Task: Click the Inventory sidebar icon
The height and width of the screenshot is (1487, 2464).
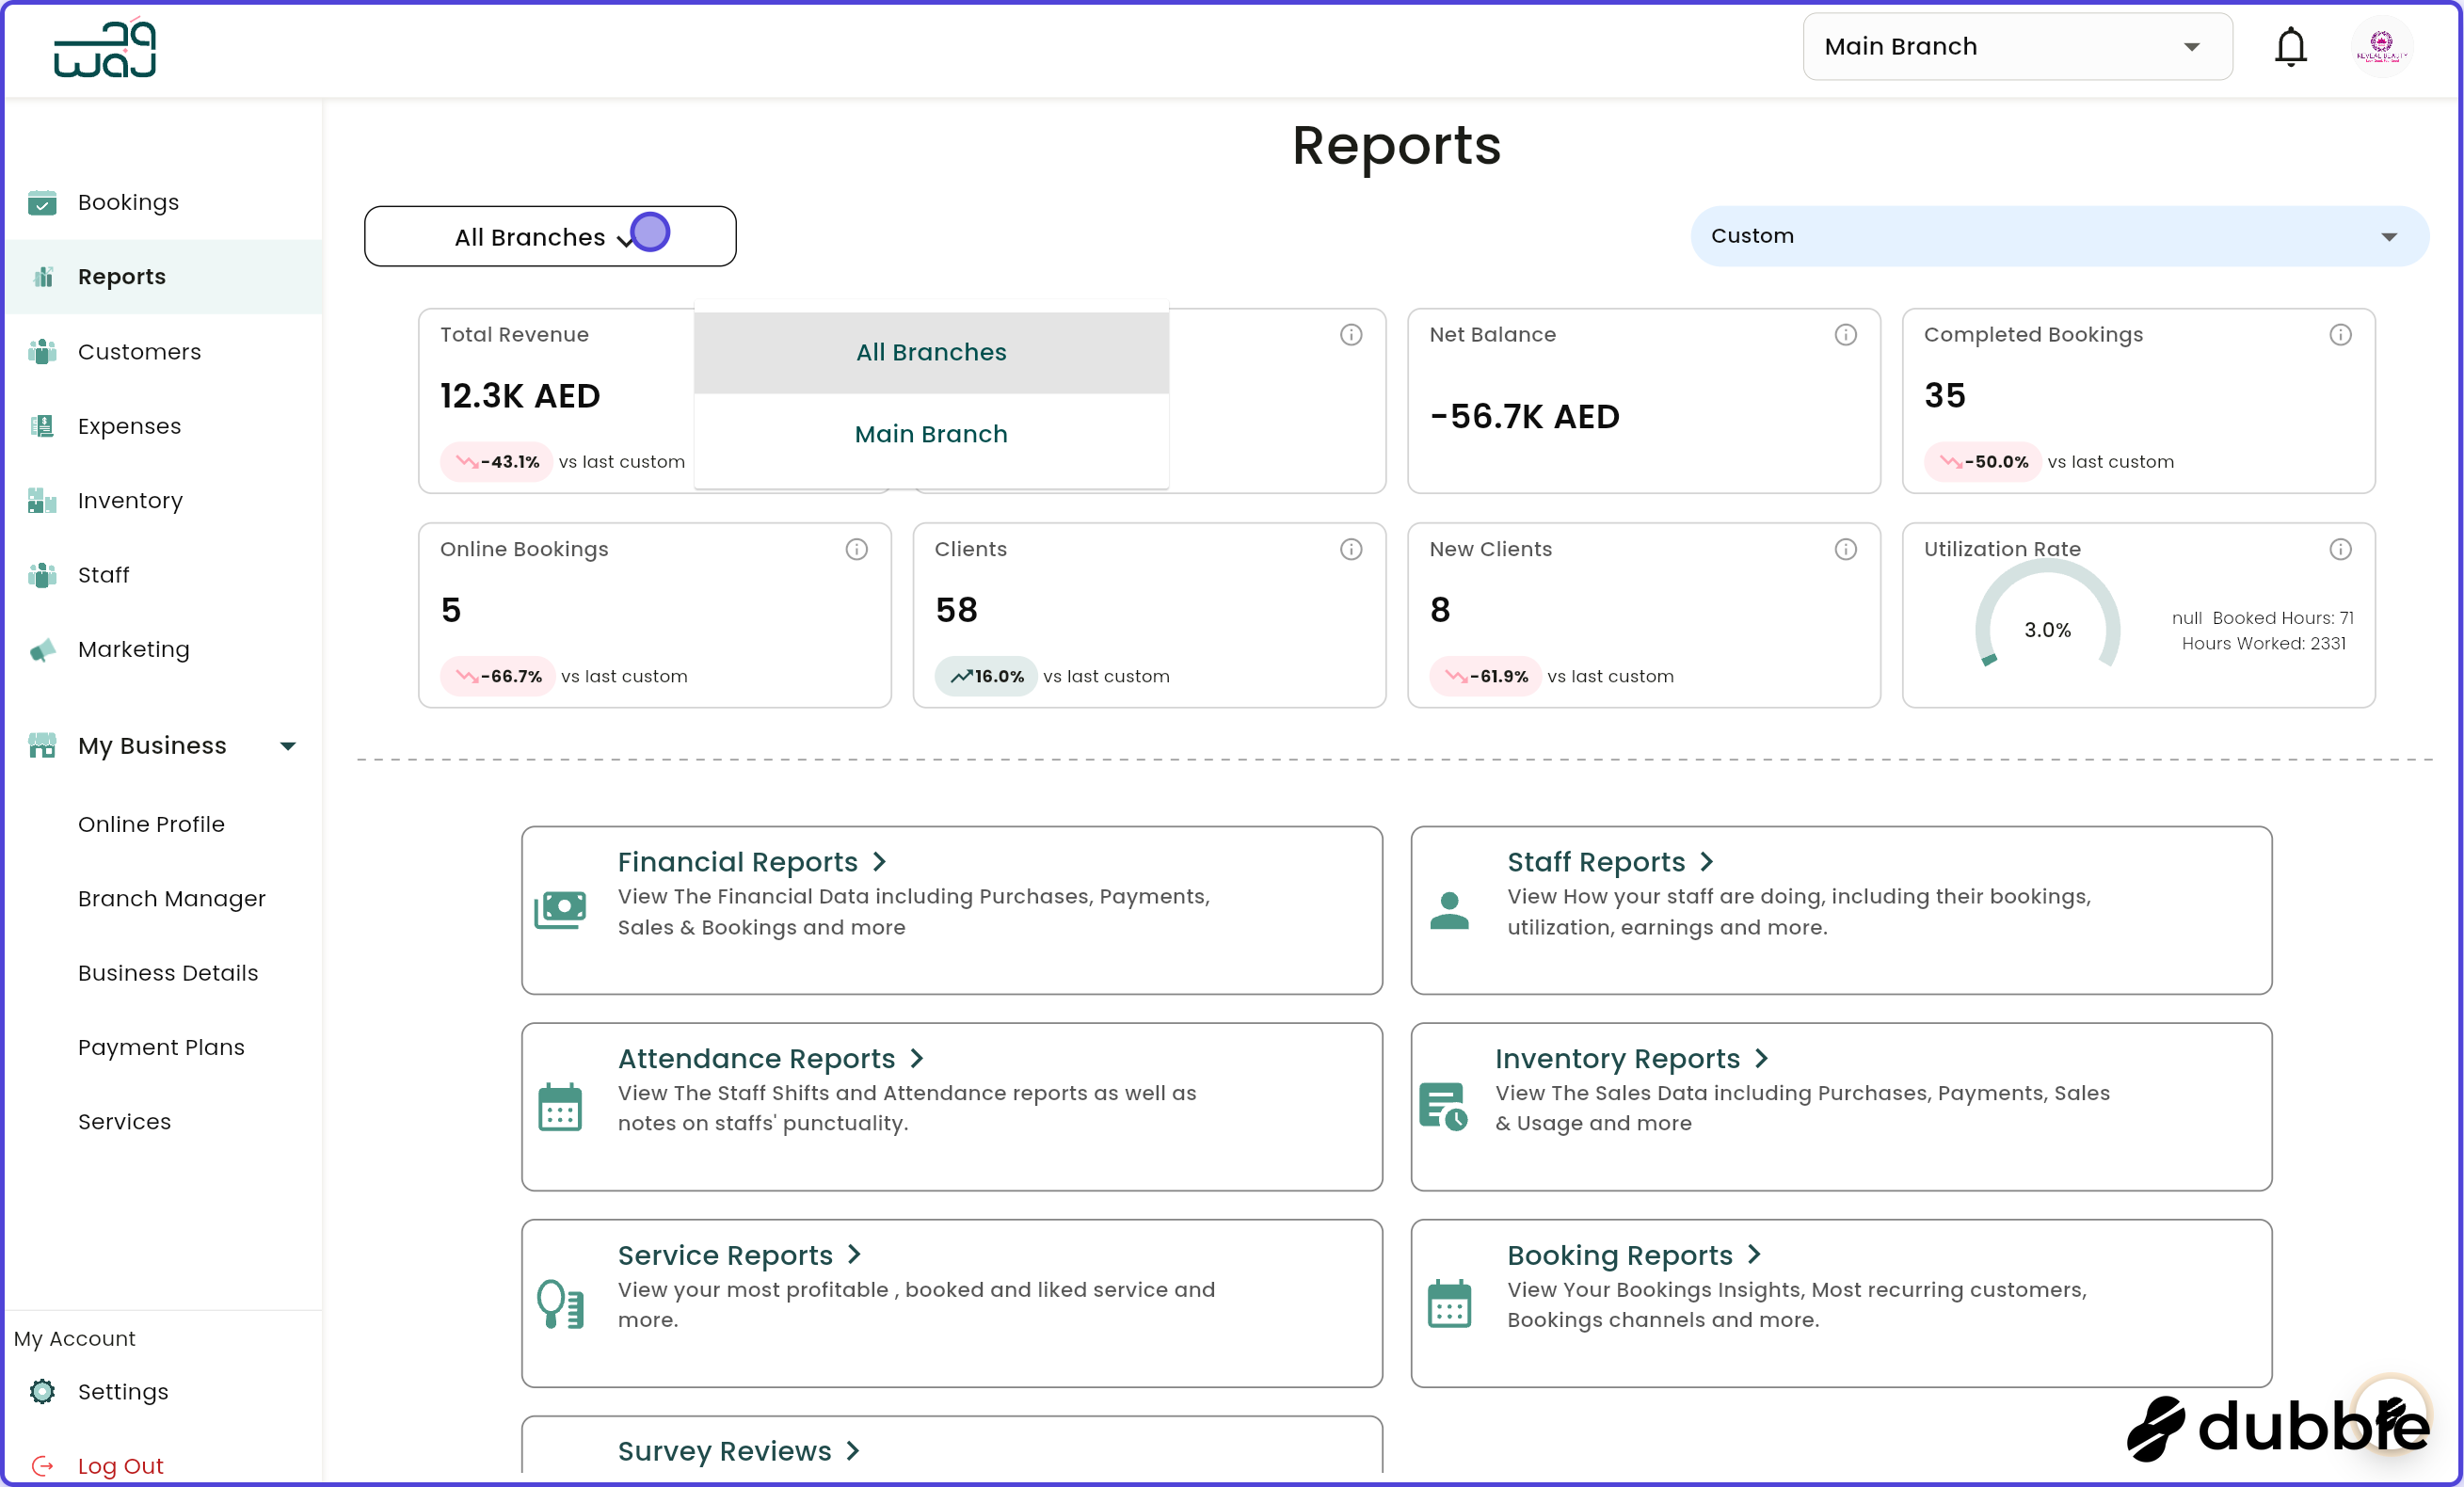Action: point(42,501)
